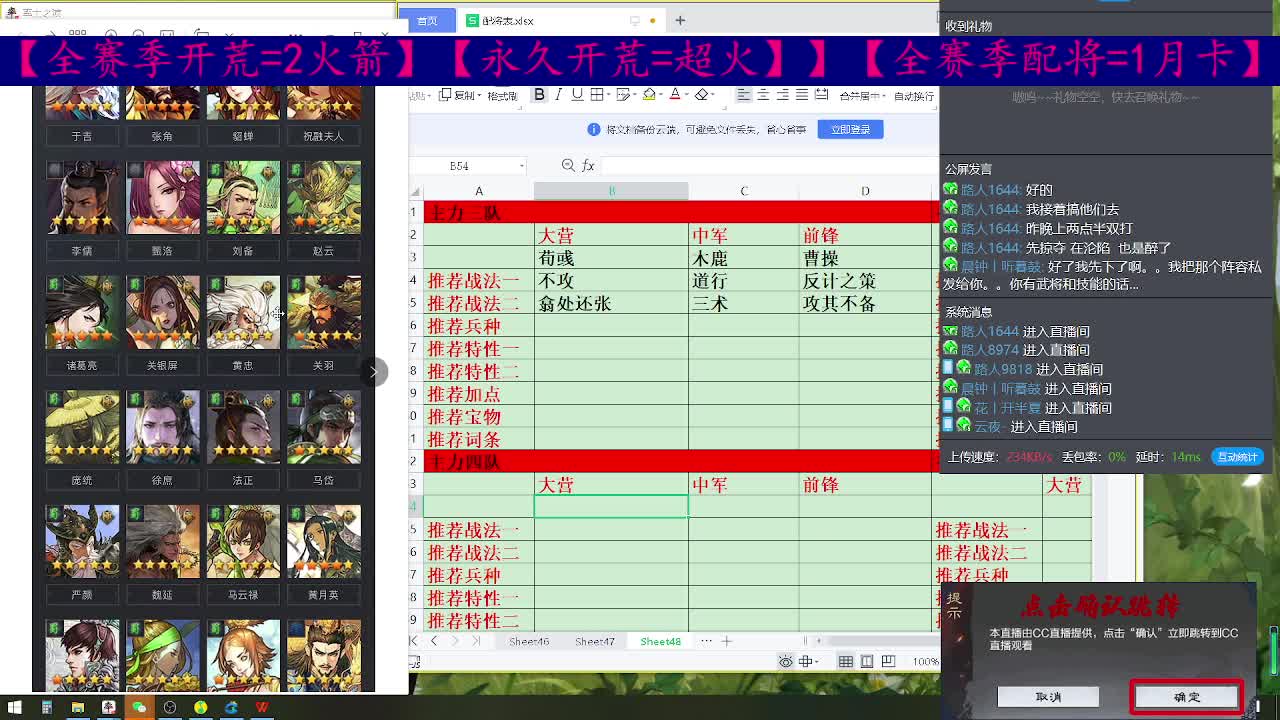Go to previous sheet with left arrow
Image resolution: width=1280 pixels, height=720 pixels.
pyautogui.click(x=434, y=641)
